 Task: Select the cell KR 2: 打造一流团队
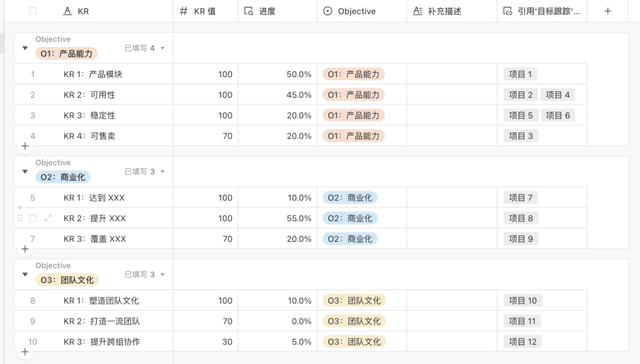coord(102,321)
